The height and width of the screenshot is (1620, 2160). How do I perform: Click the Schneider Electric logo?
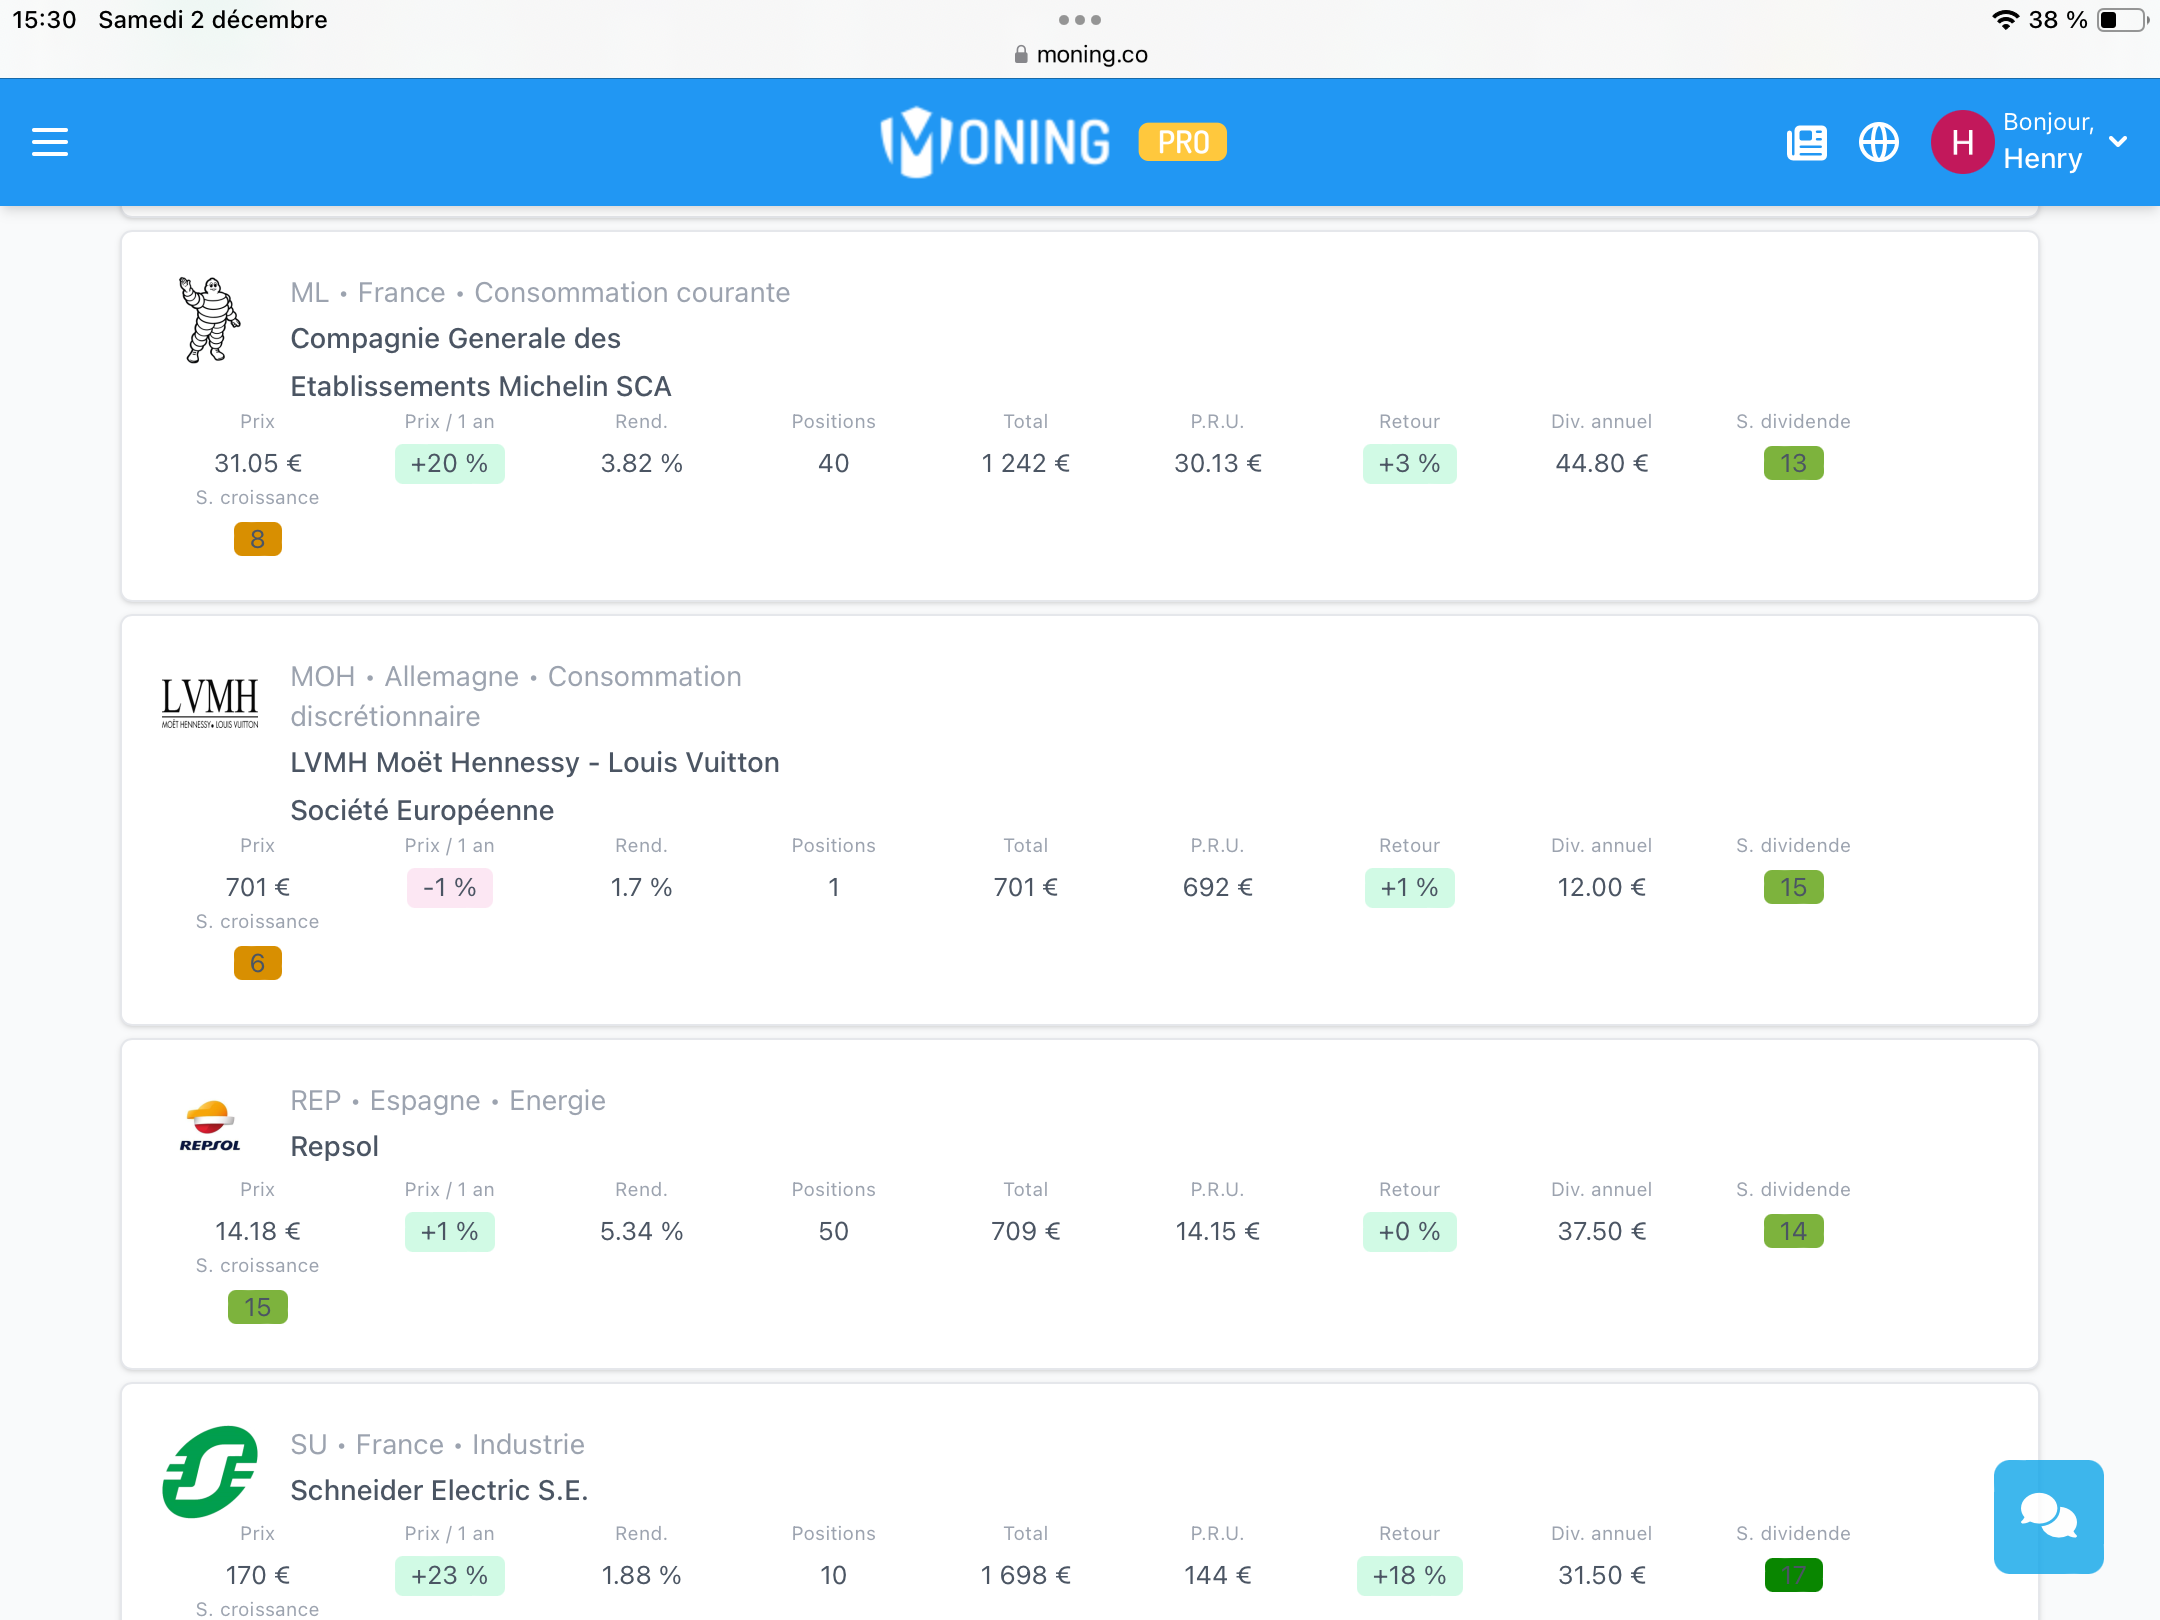tap(210, 1472)
